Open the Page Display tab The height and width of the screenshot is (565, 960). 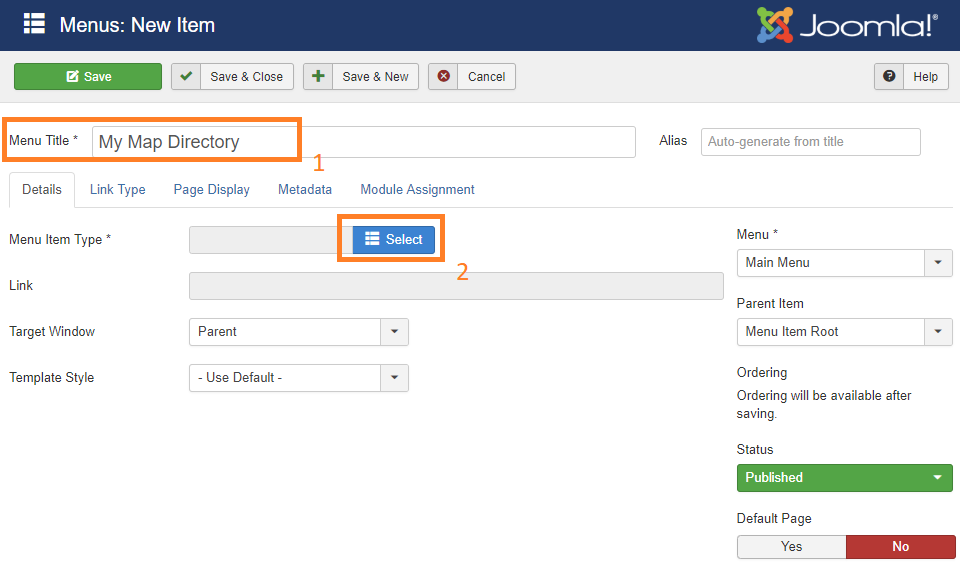pos(212,190)
